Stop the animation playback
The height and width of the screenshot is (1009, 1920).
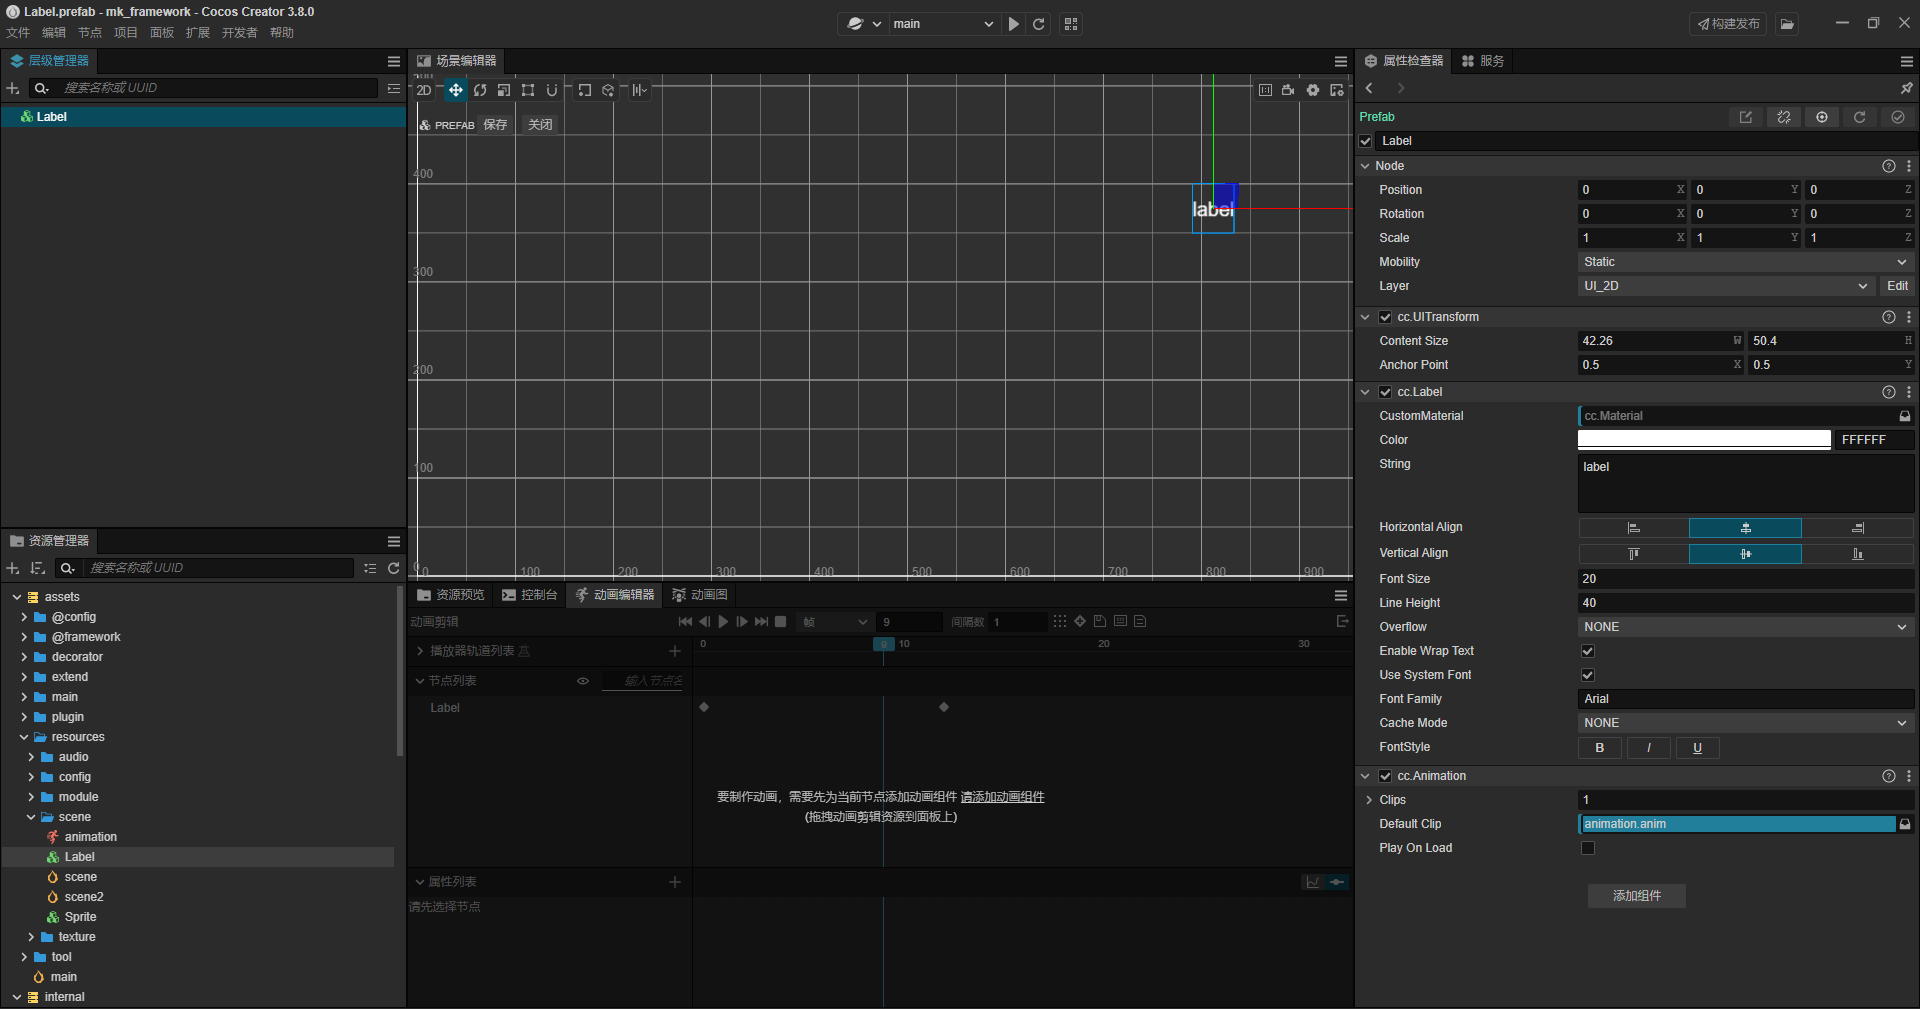pyautogui.click(x=781, y=622)
